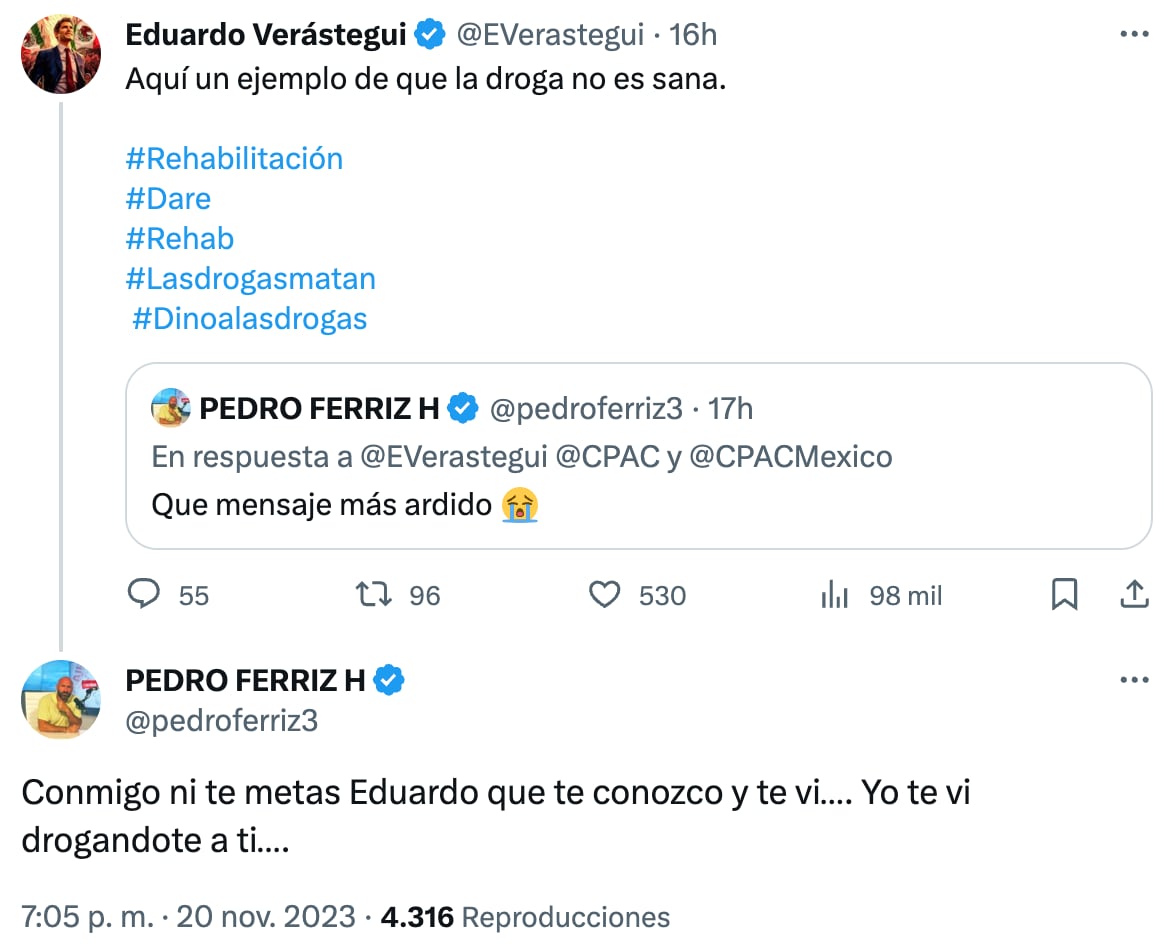Open the #Dare hashtag
Screen dimensions: 1170x944
coord(168,199)
